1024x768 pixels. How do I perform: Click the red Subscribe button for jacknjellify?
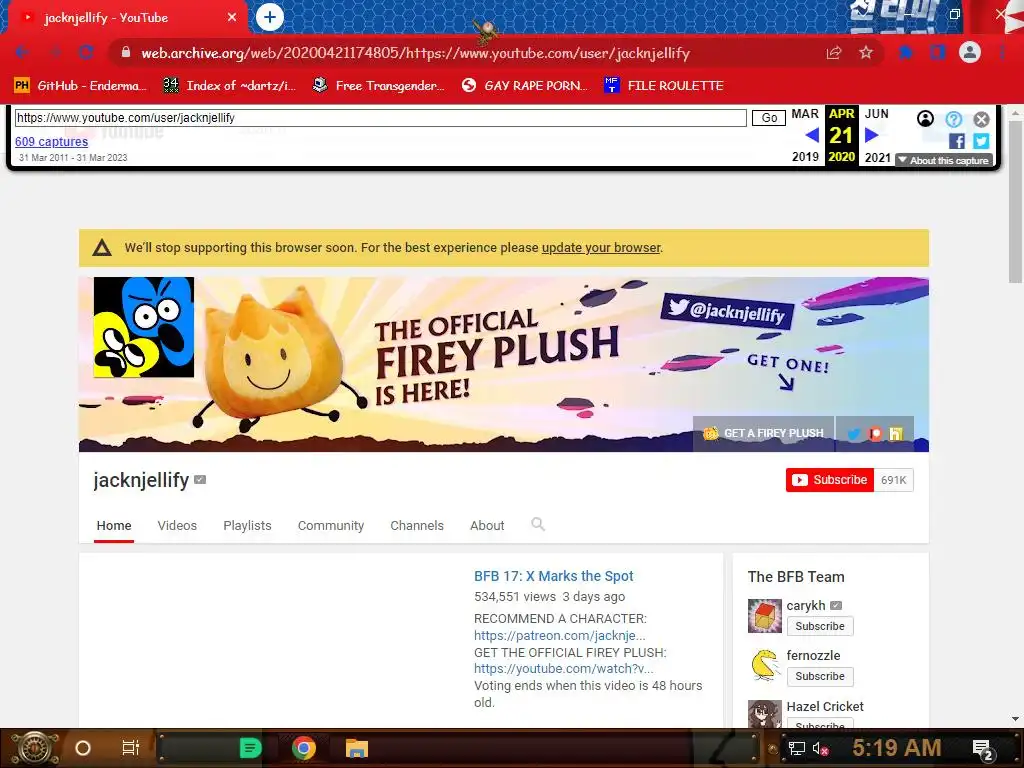coord(829,480)
